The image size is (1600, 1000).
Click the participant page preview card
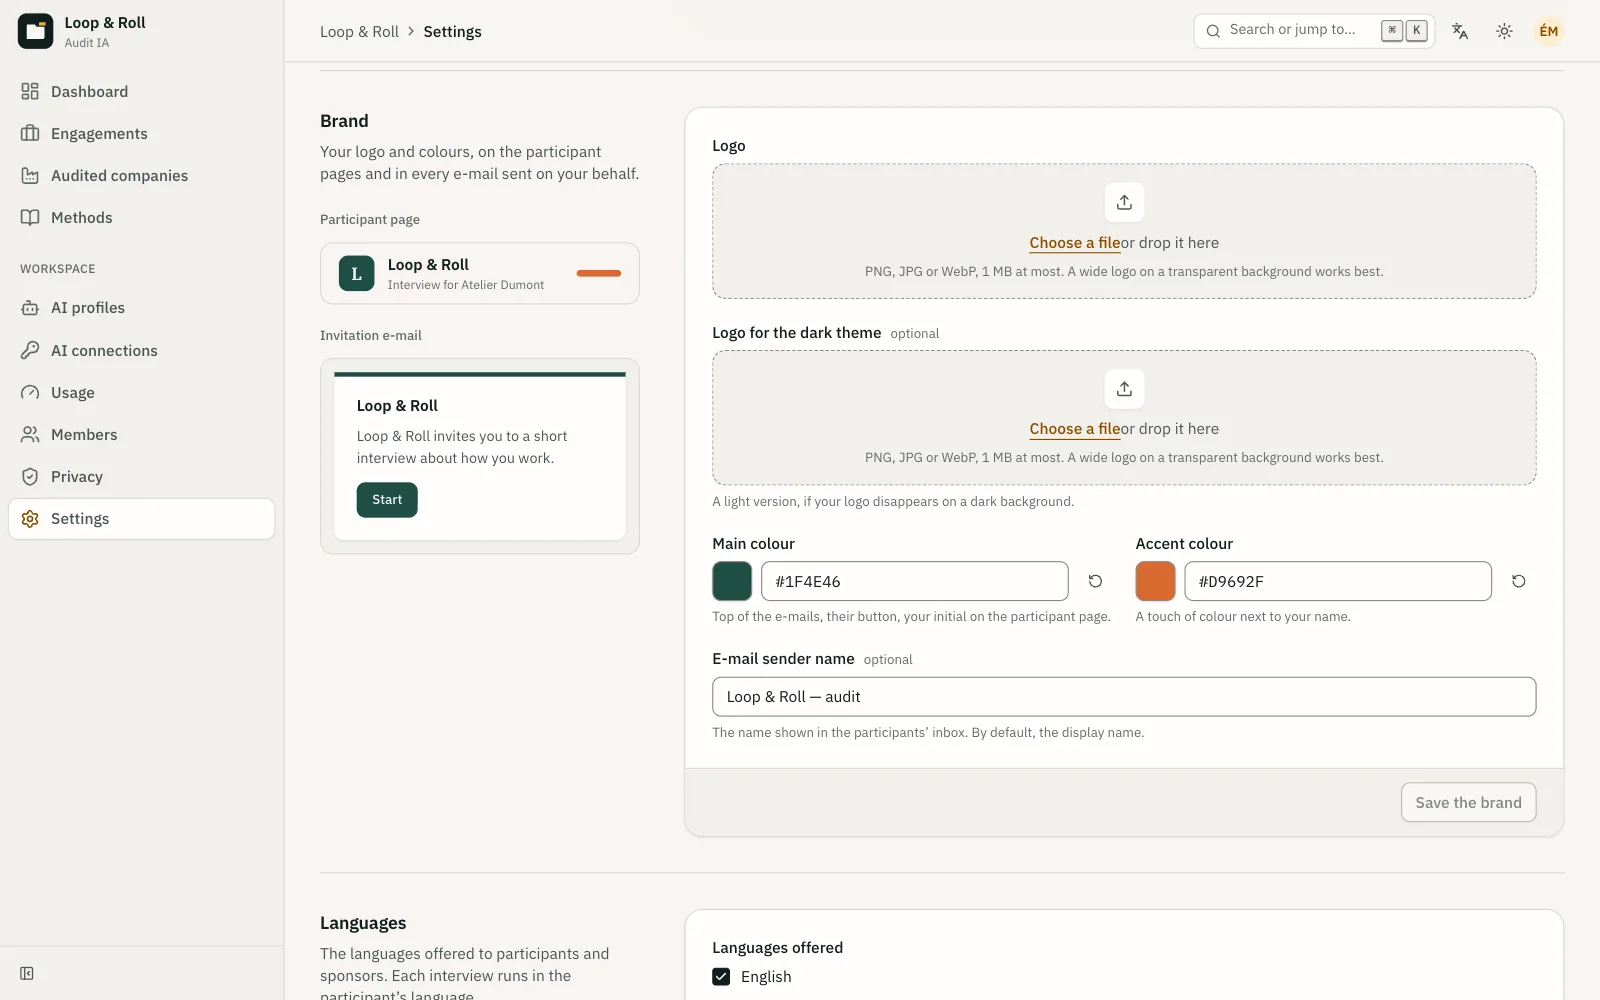pos(480,273)
